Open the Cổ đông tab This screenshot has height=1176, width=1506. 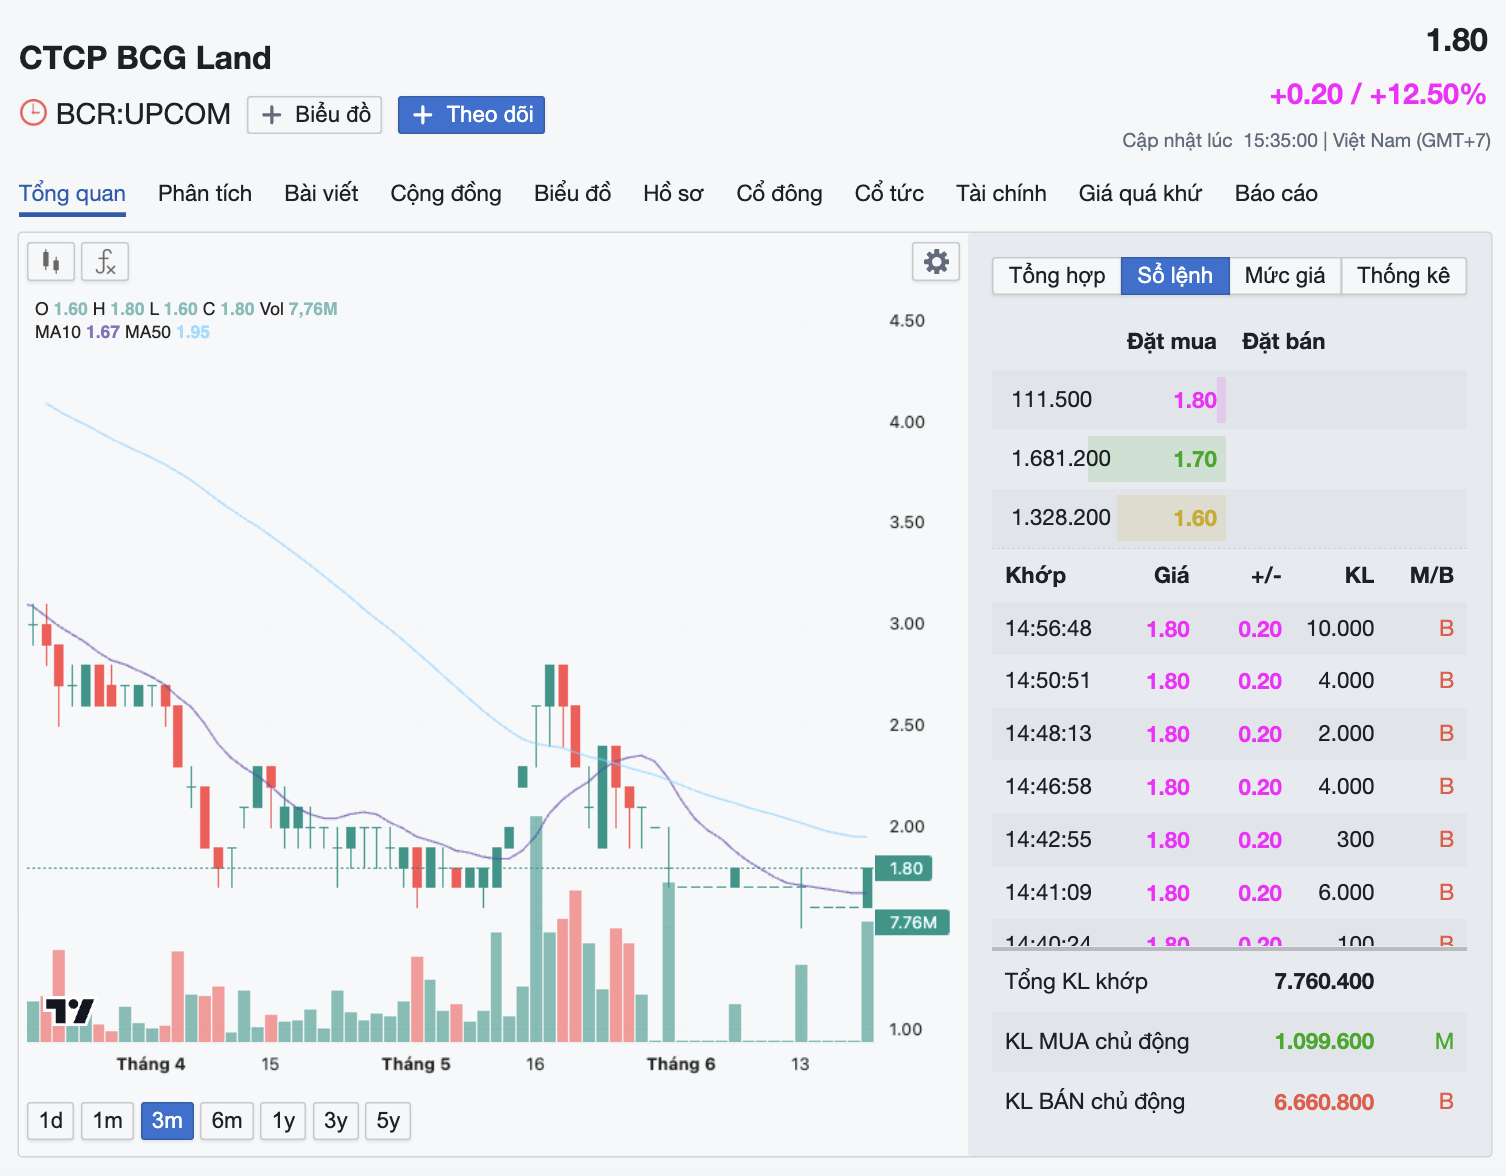tap(779, 193)
